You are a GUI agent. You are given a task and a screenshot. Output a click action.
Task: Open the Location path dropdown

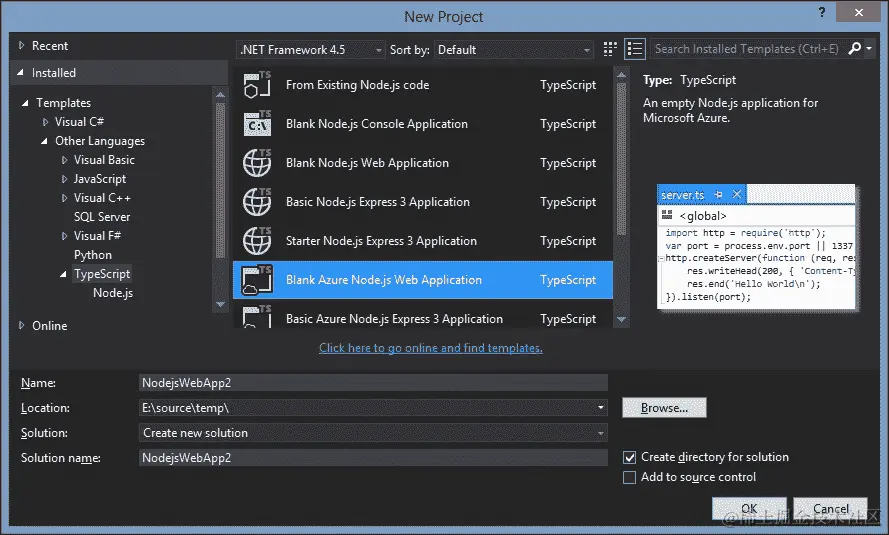pos(600,408)
